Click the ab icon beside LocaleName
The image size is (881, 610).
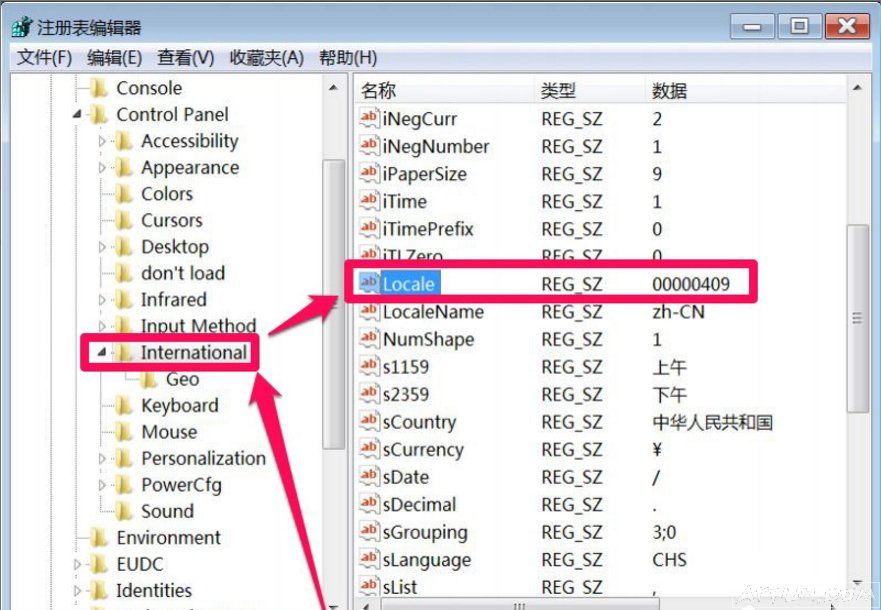click(x=368, y=312)
